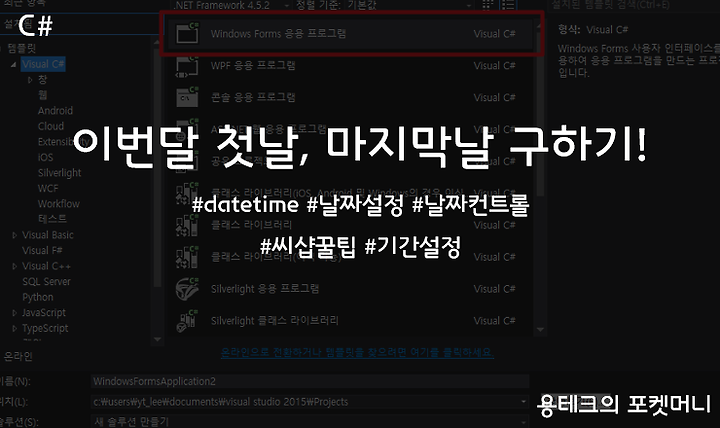
Task: Collapse the Visual C# tree node
Action: coord(14,64)
